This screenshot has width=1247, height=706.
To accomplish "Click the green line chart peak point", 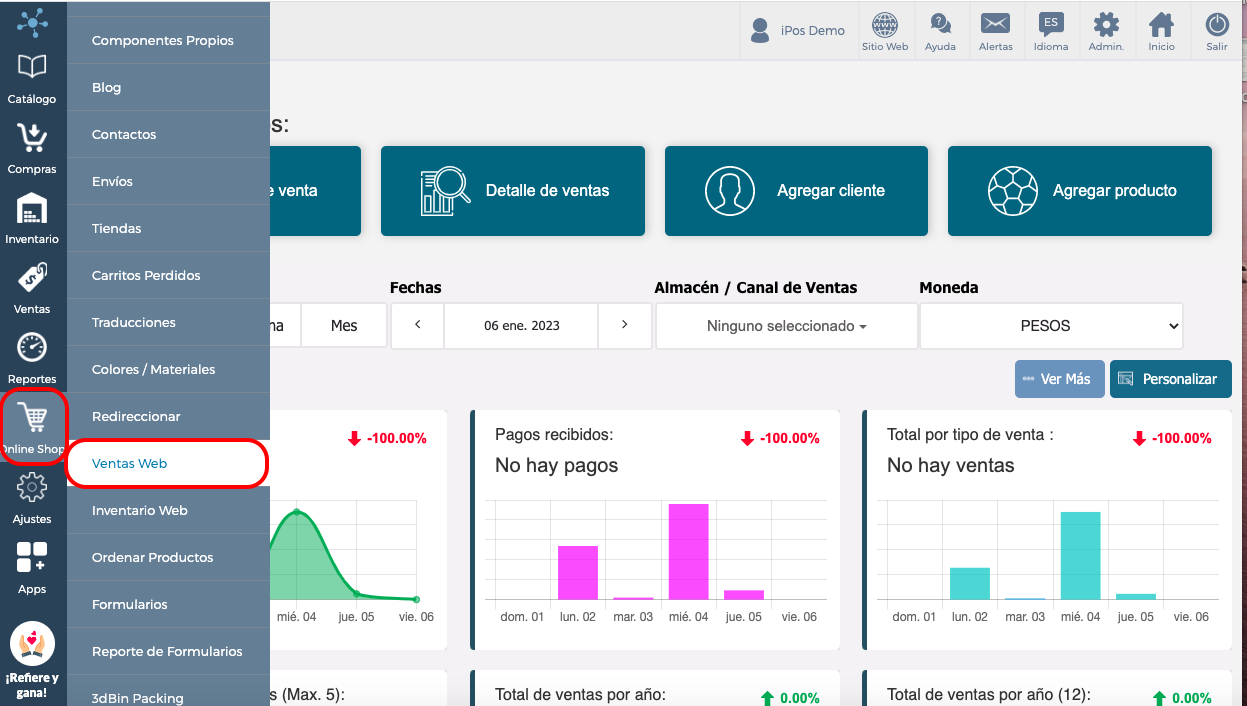I will click(296, 512).
